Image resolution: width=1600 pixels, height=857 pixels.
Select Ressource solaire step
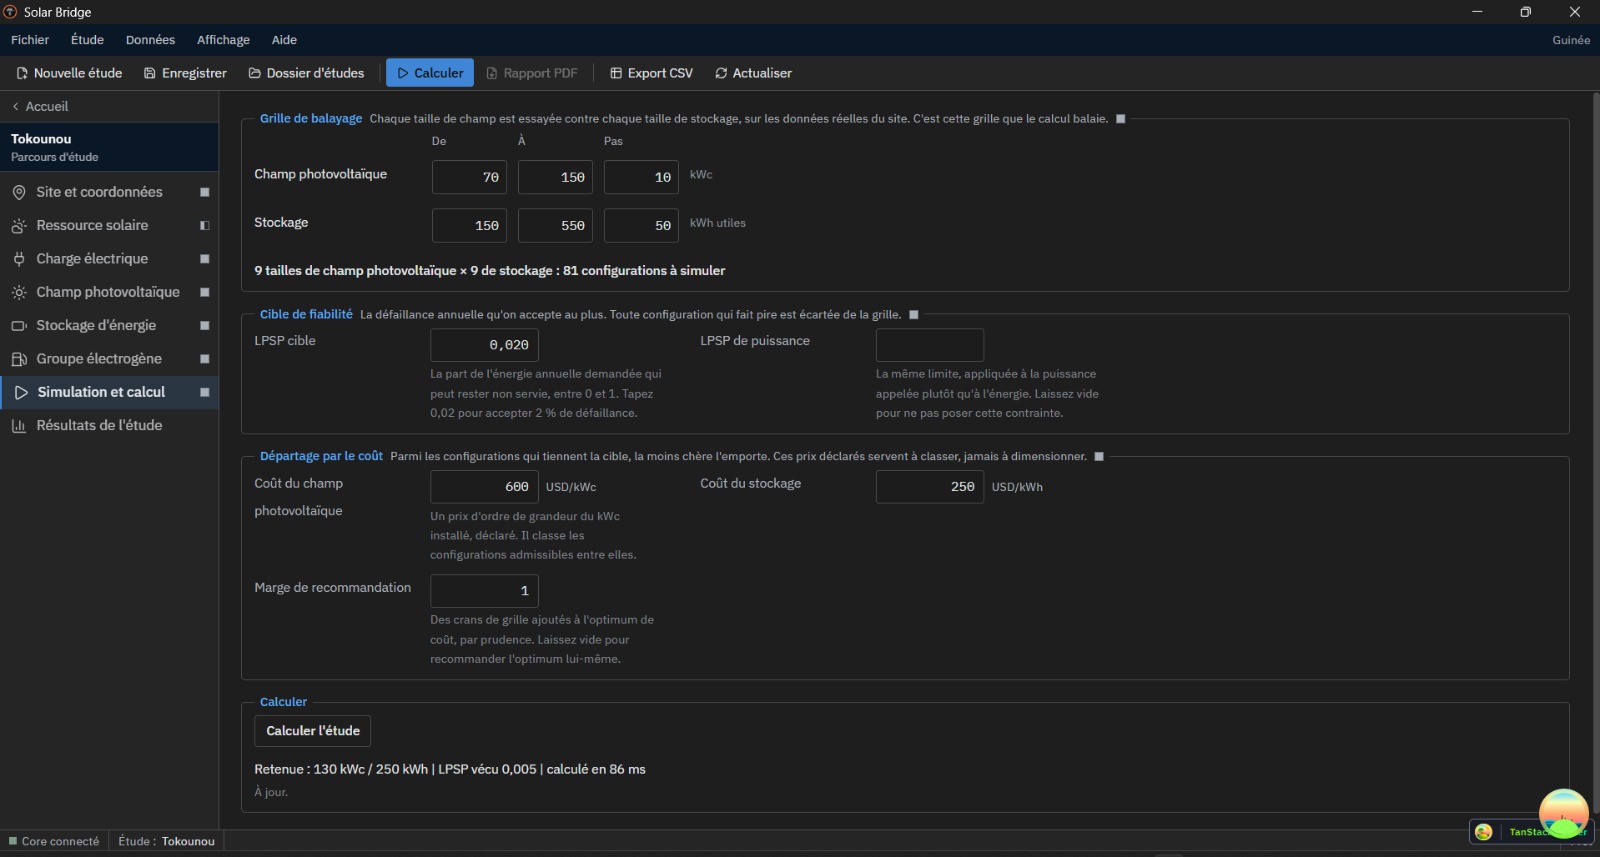click(109, 225)
